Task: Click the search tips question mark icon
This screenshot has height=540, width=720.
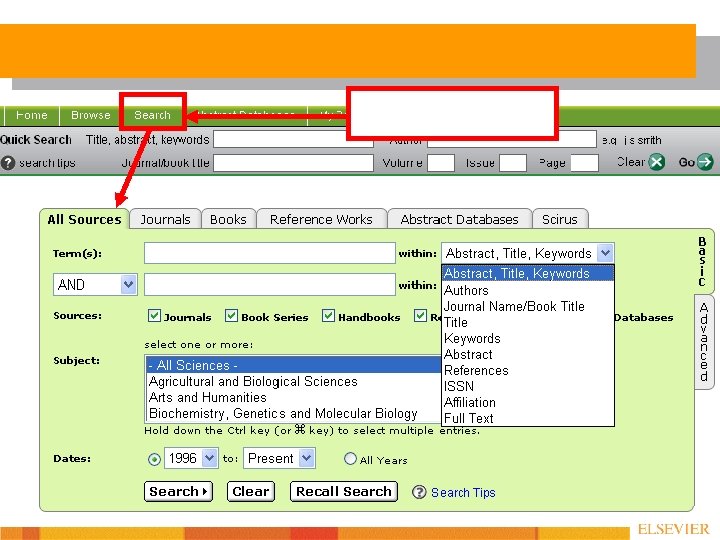Action: (8, 163)
